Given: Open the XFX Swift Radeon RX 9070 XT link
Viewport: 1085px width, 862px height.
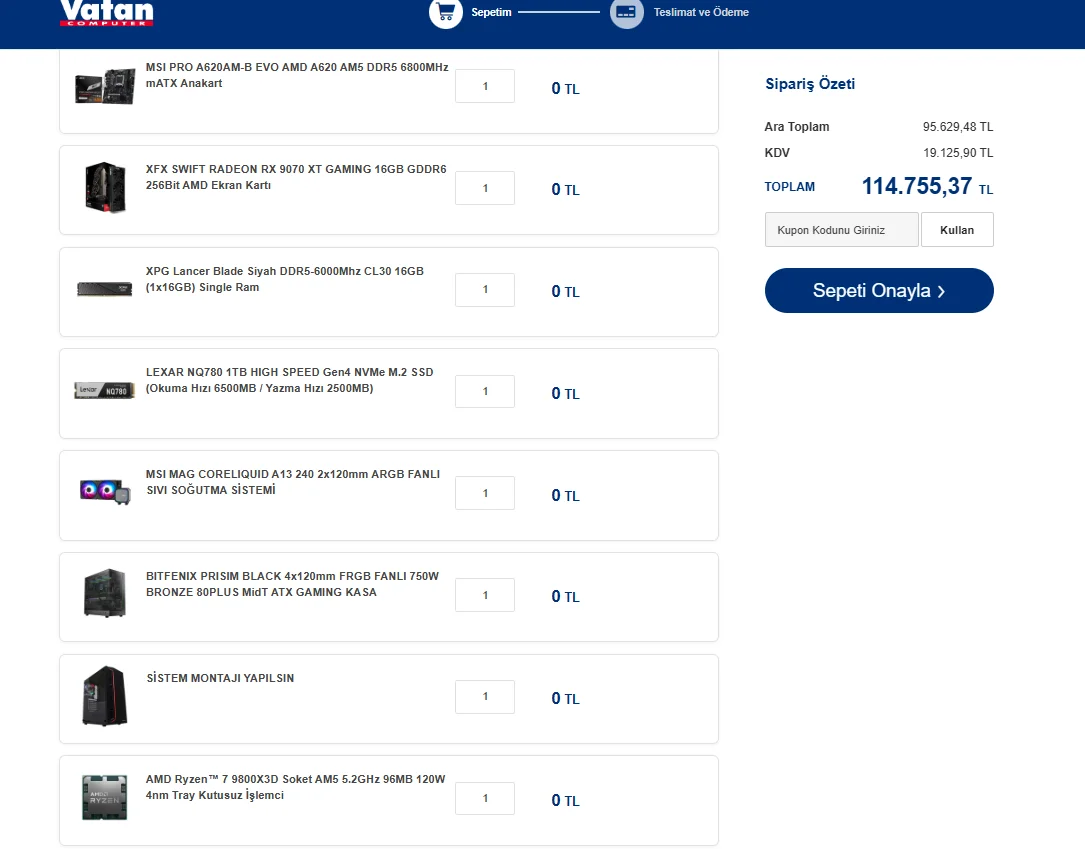Looking at the screenshot, I should tap(296, 177).
